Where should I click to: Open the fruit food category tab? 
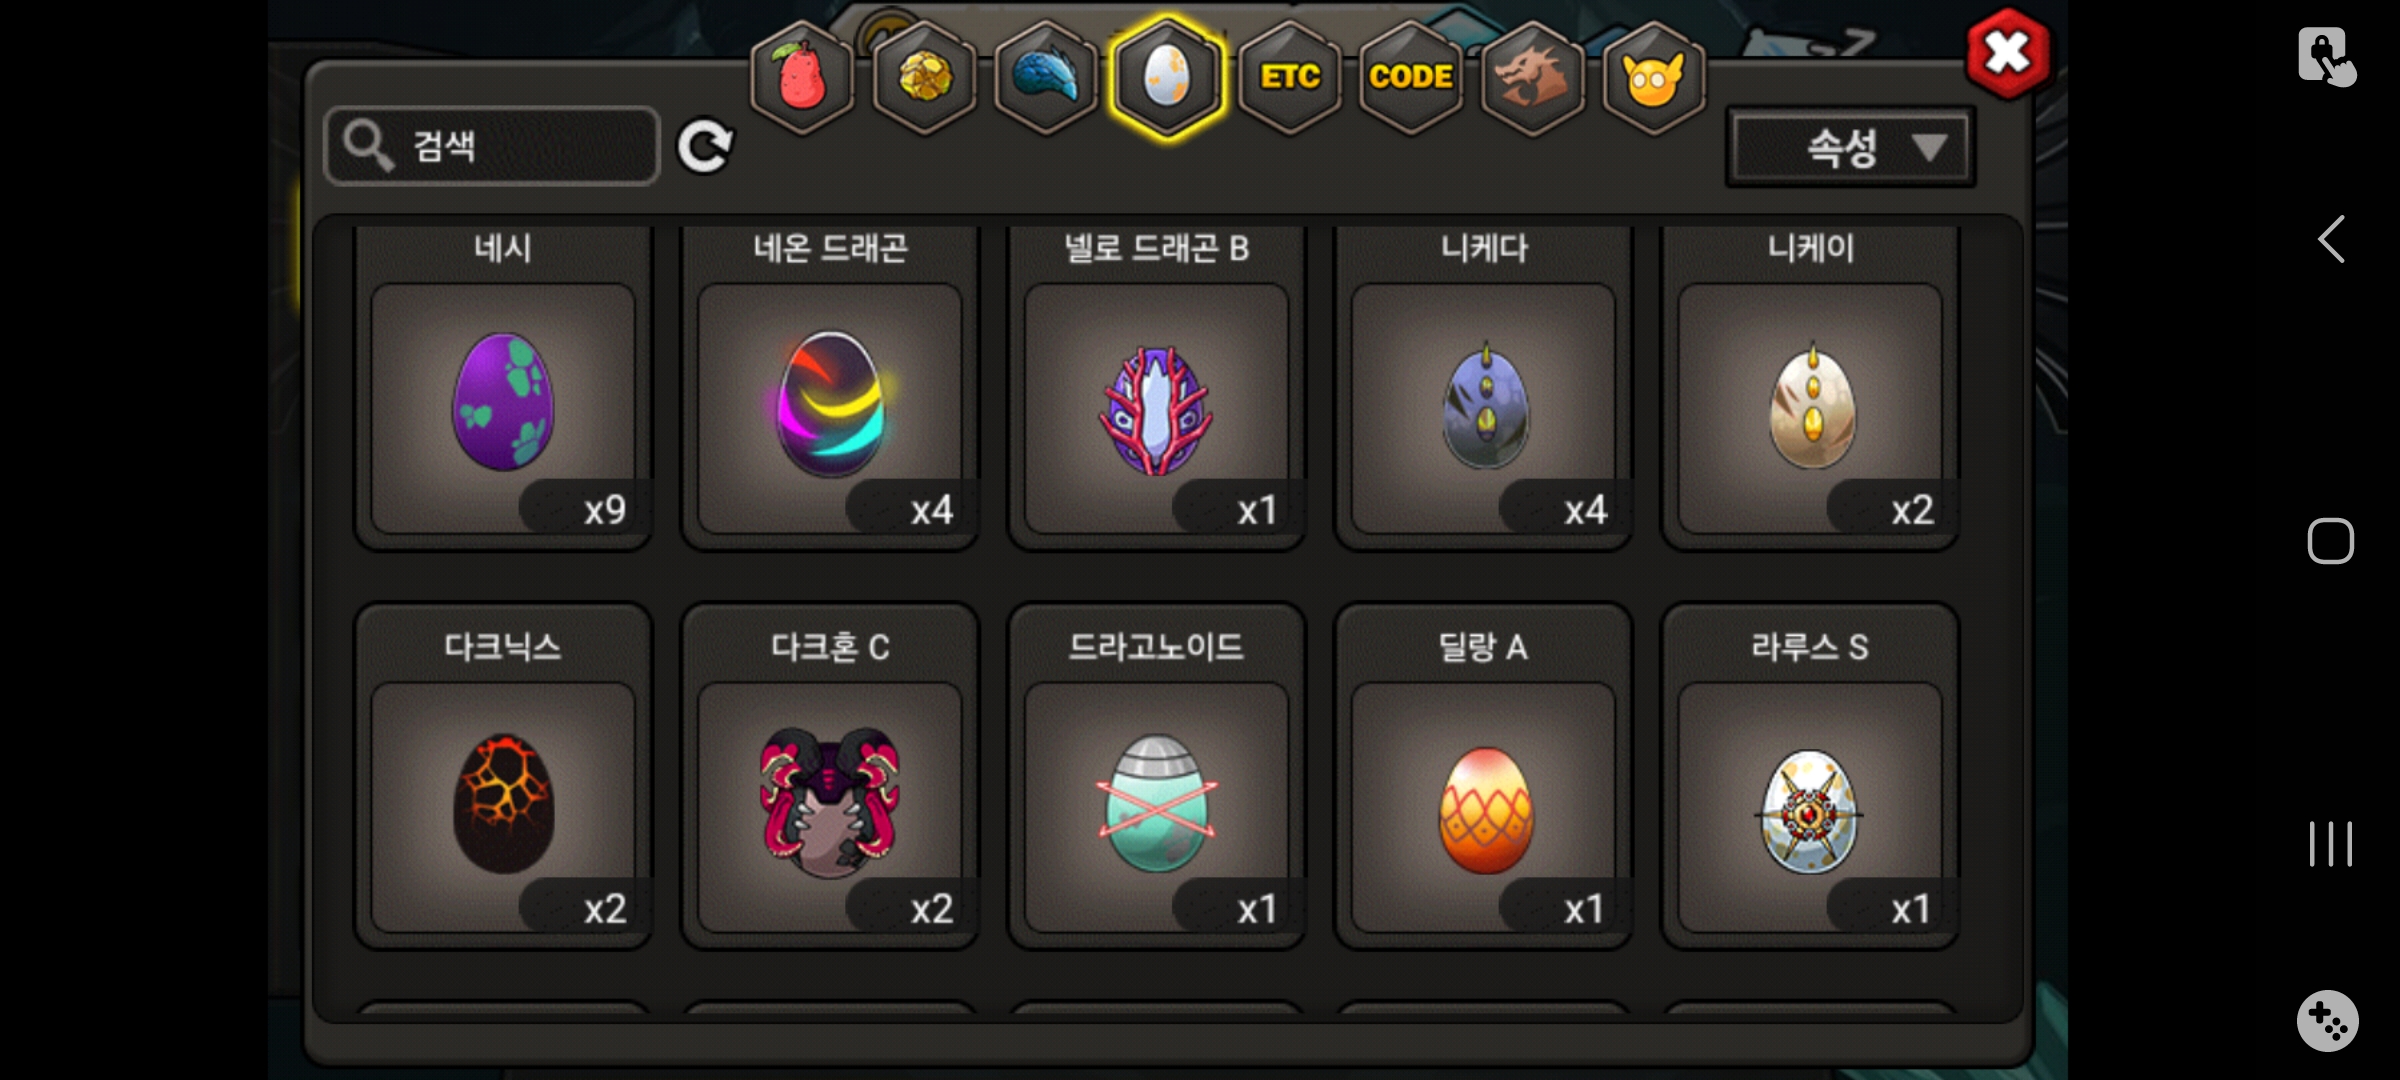pyautogui.click(x=803, y=78)
